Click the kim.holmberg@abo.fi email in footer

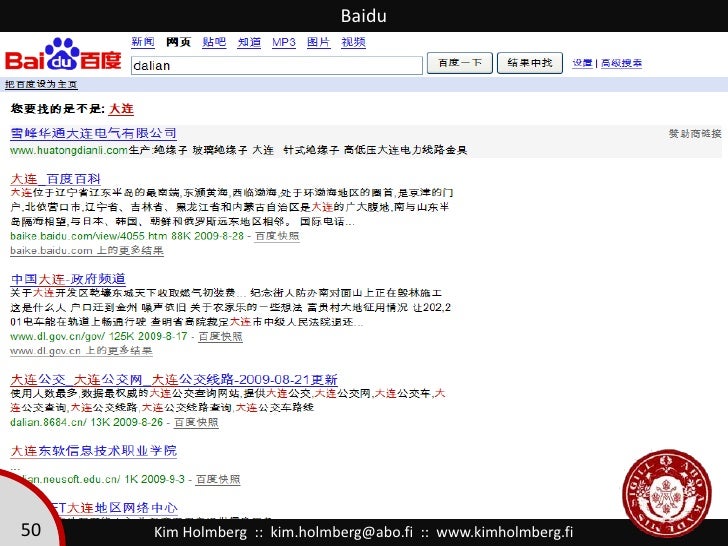pyautogui.click(x=341, y=532)
